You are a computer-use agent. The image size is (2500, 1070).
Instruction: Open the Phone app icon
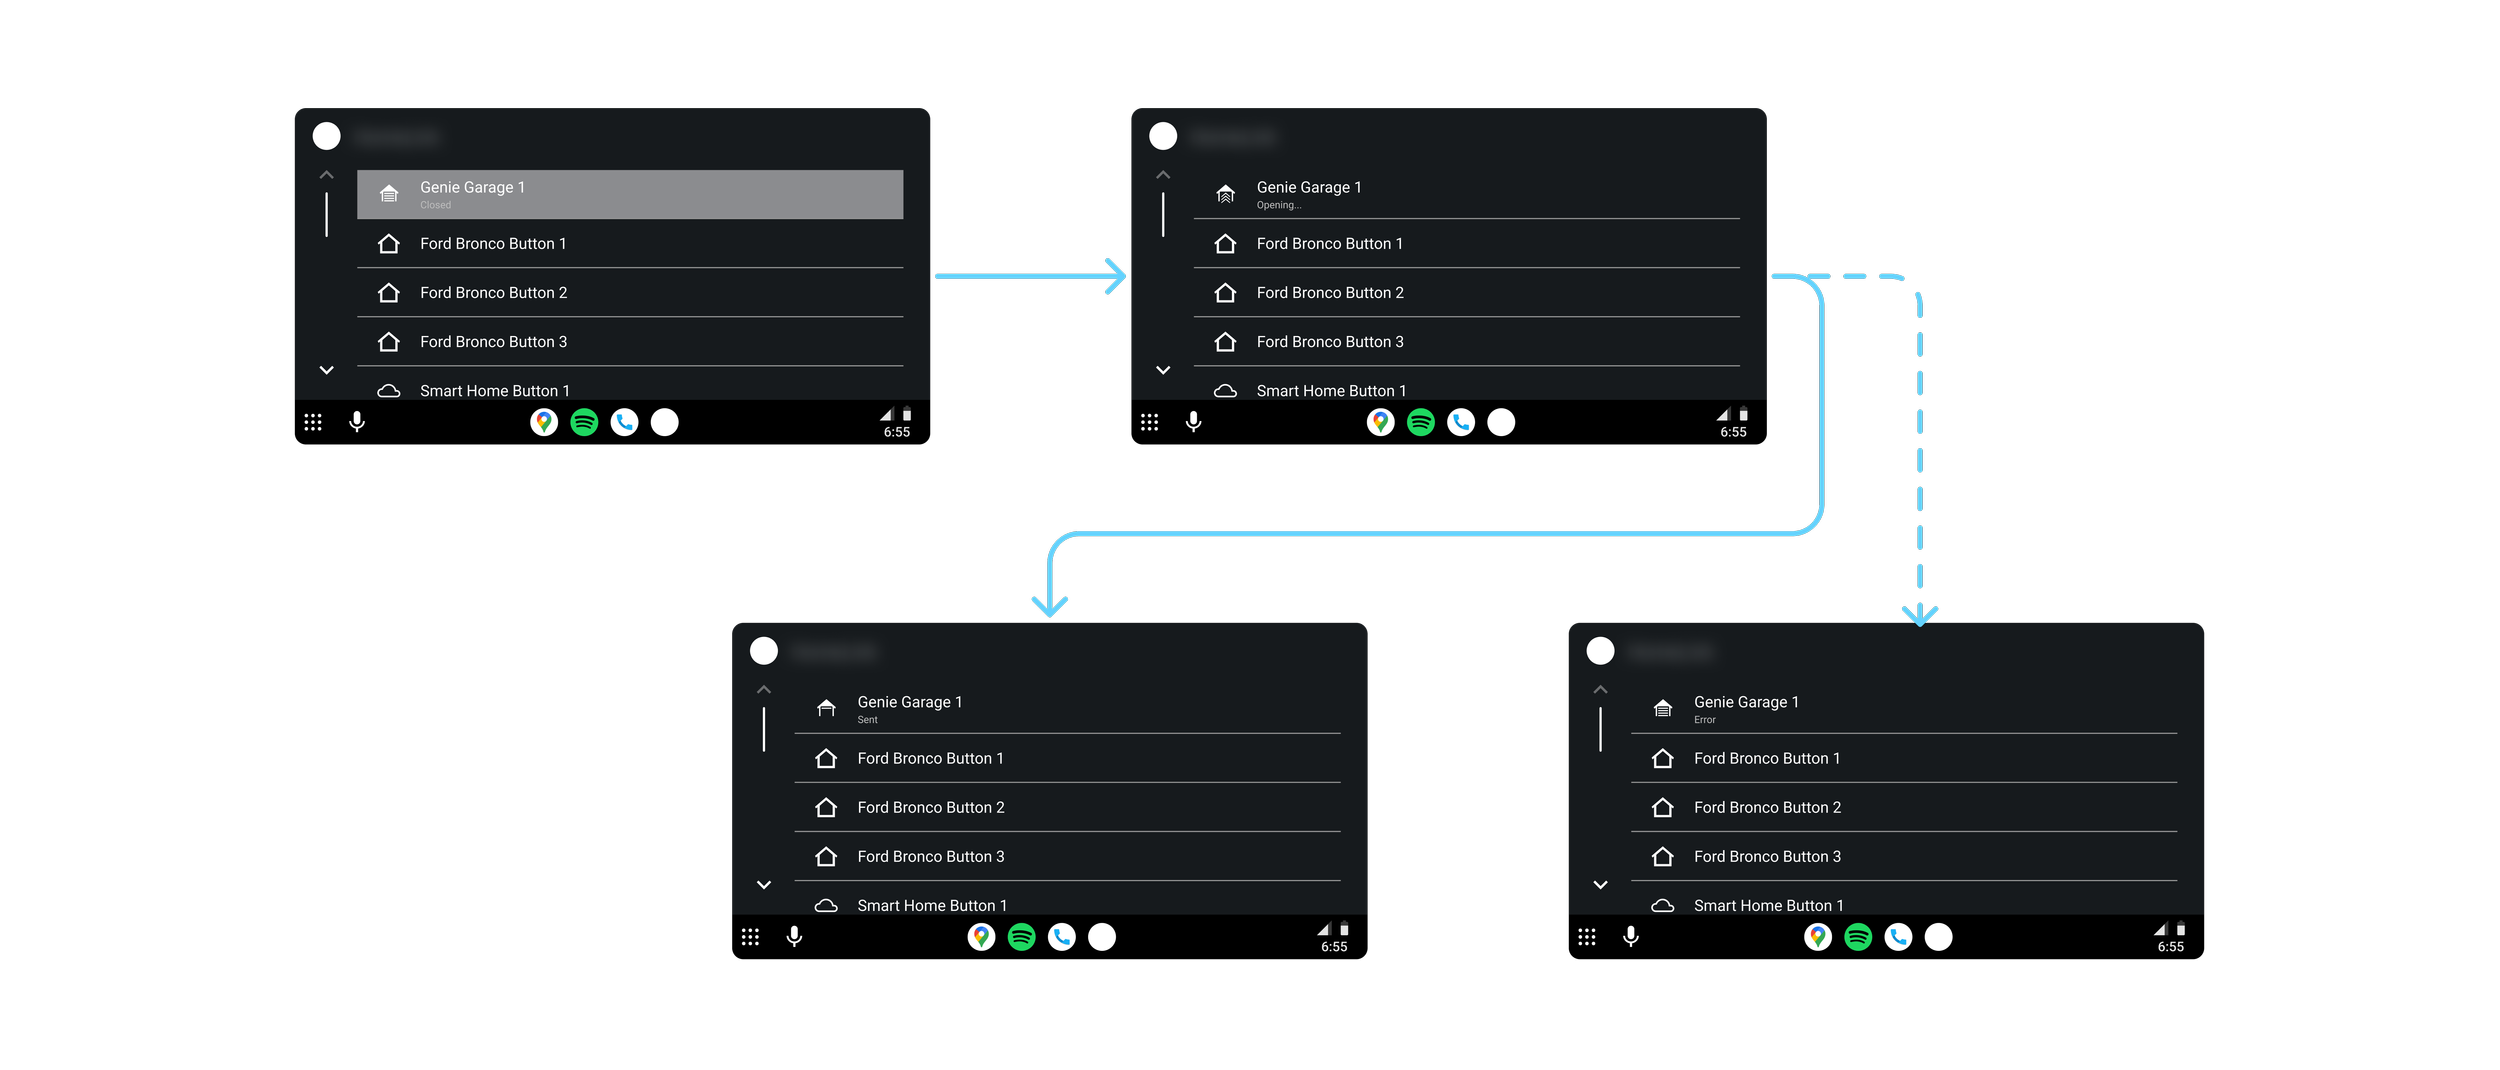click(x=624, y=421)
